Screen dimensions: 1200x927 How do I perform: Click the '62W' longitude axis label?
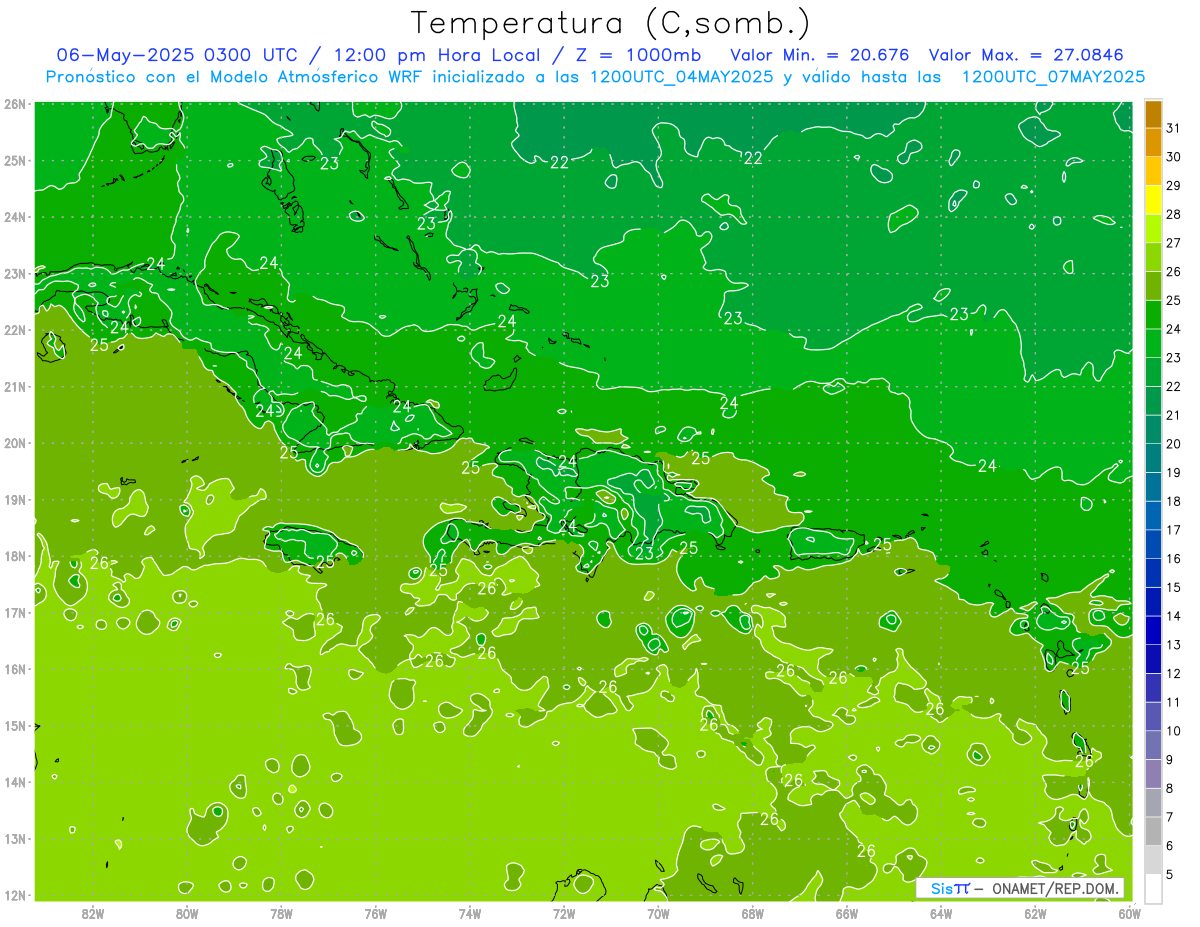click(x=1035, y=913)
